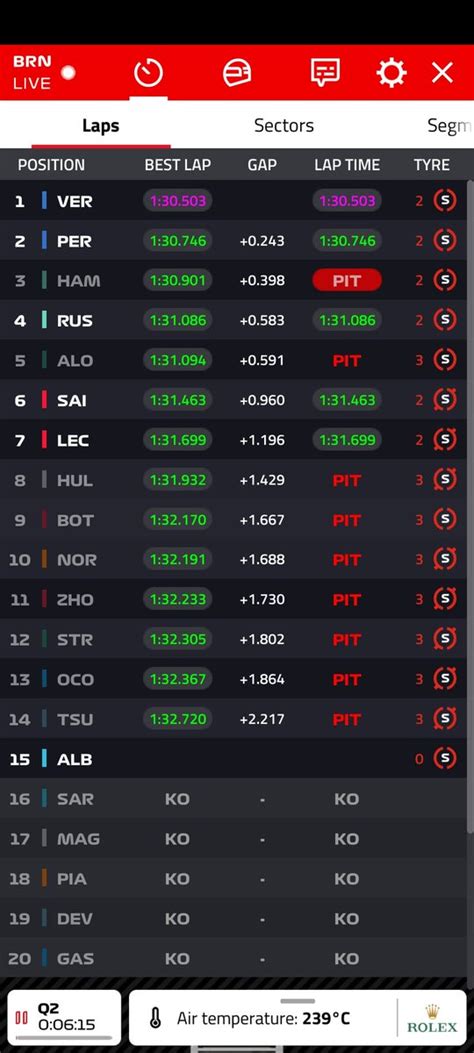
Task: Open the race control messages icon
Action: [325, 73]
